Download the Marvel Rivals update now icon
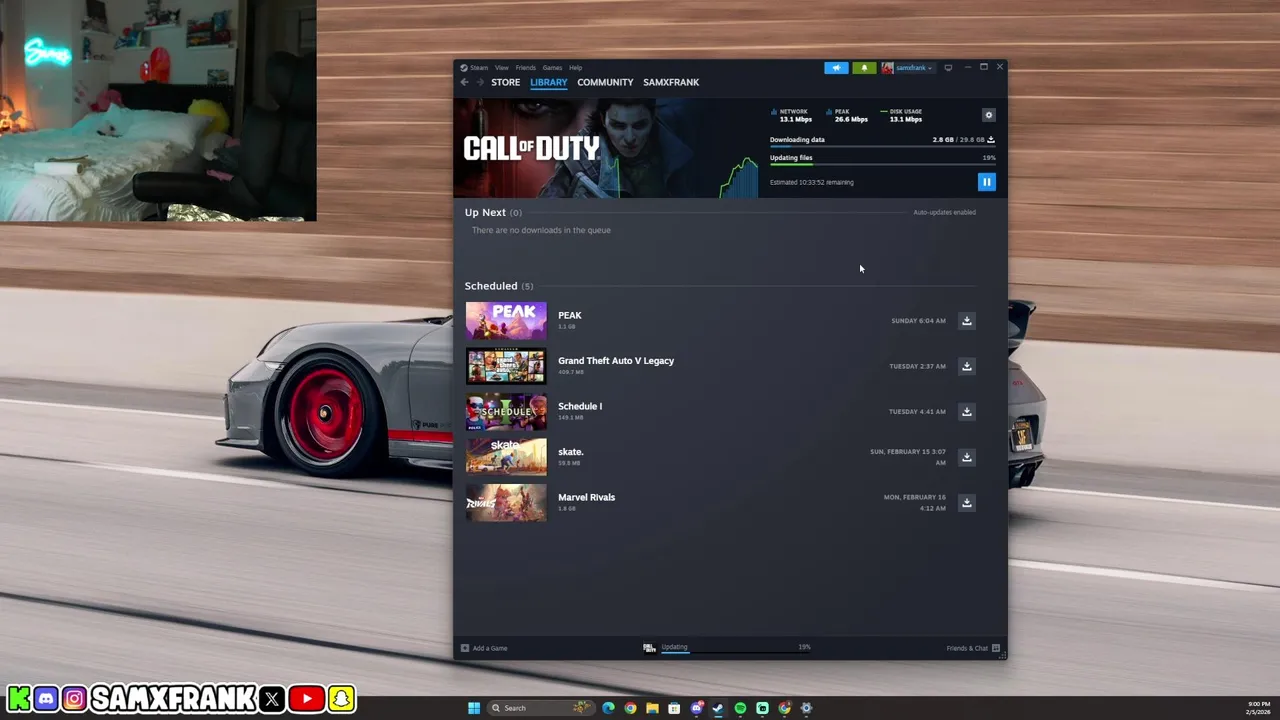This screenshot has width=1280, height=720. coord(966,503)
